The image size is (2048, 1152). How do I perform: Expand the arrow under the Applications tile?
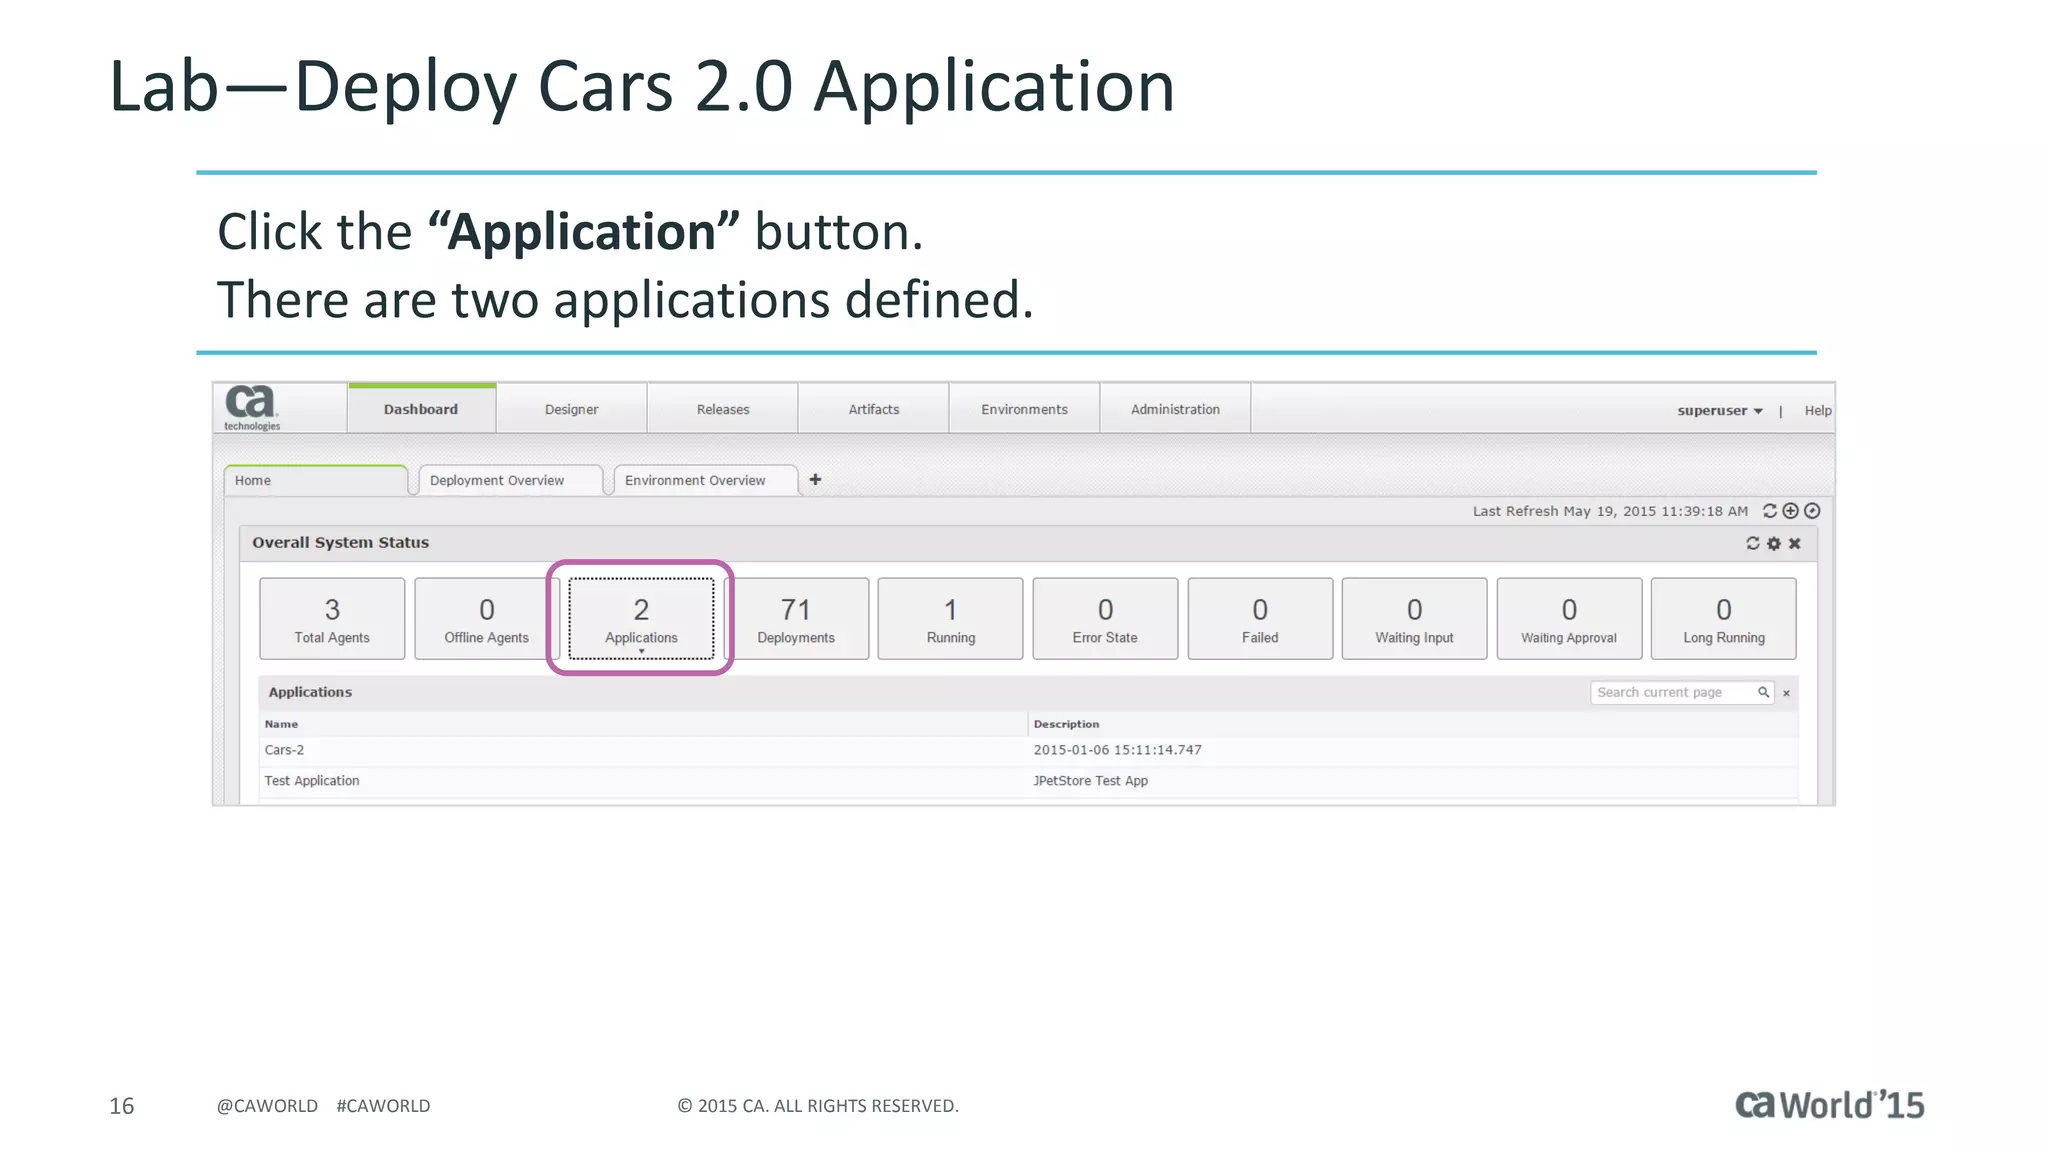click(641, 652)
